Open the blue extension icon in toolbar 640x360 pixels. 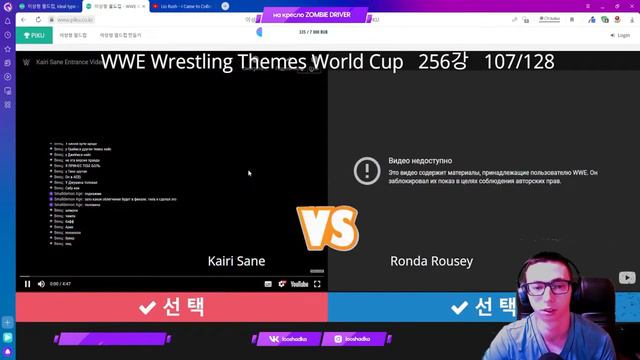(591, 20)
